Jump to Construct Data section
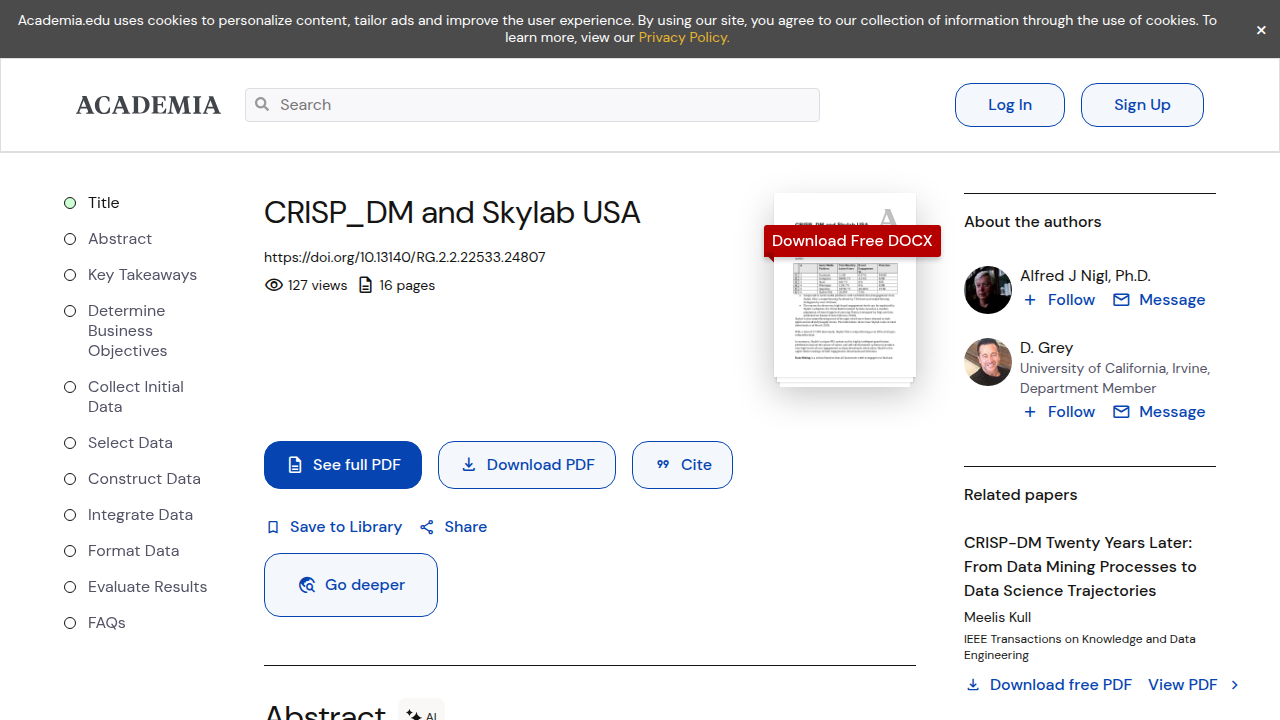 (x=144, y=479)
